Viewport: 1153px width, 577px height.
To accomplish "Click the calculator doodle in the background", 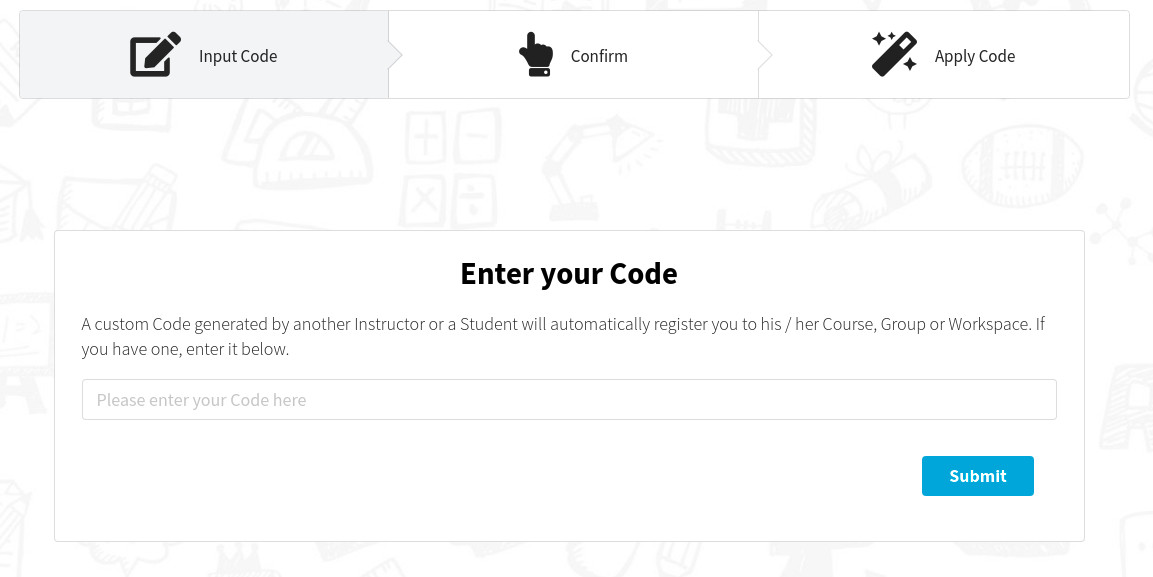I will [451, 168].
